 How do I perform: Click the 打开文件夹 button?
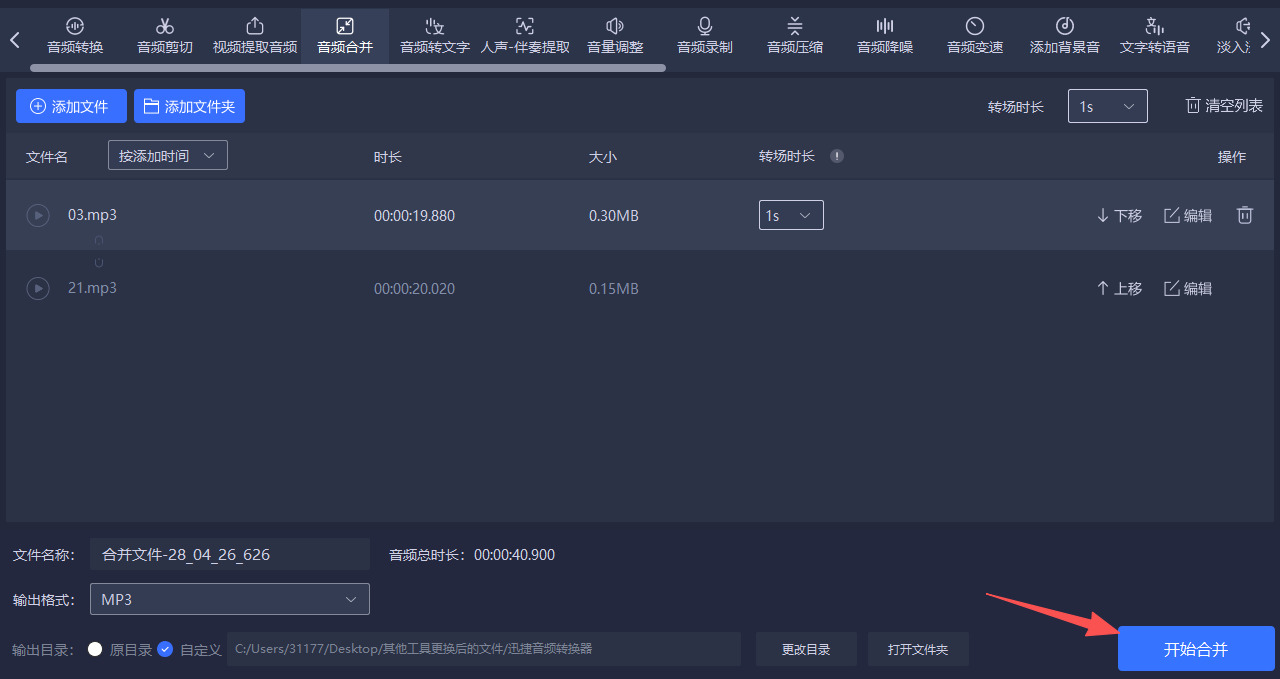[918, 649]
